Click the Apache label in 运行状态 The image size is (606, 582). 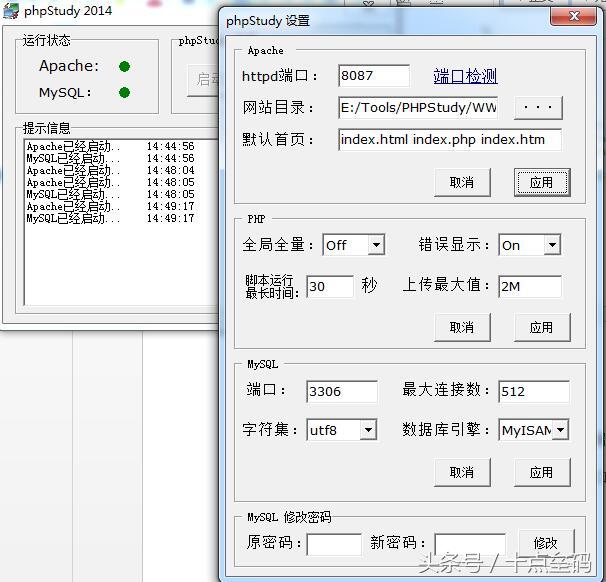point(69,66)
